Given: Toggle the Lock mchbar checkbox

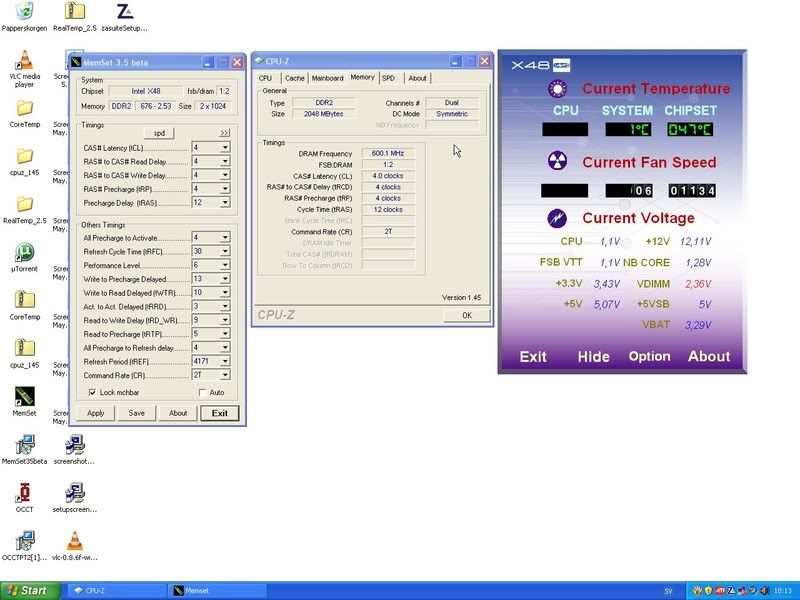Looking at the screenshot, I should tap(93, 392).
